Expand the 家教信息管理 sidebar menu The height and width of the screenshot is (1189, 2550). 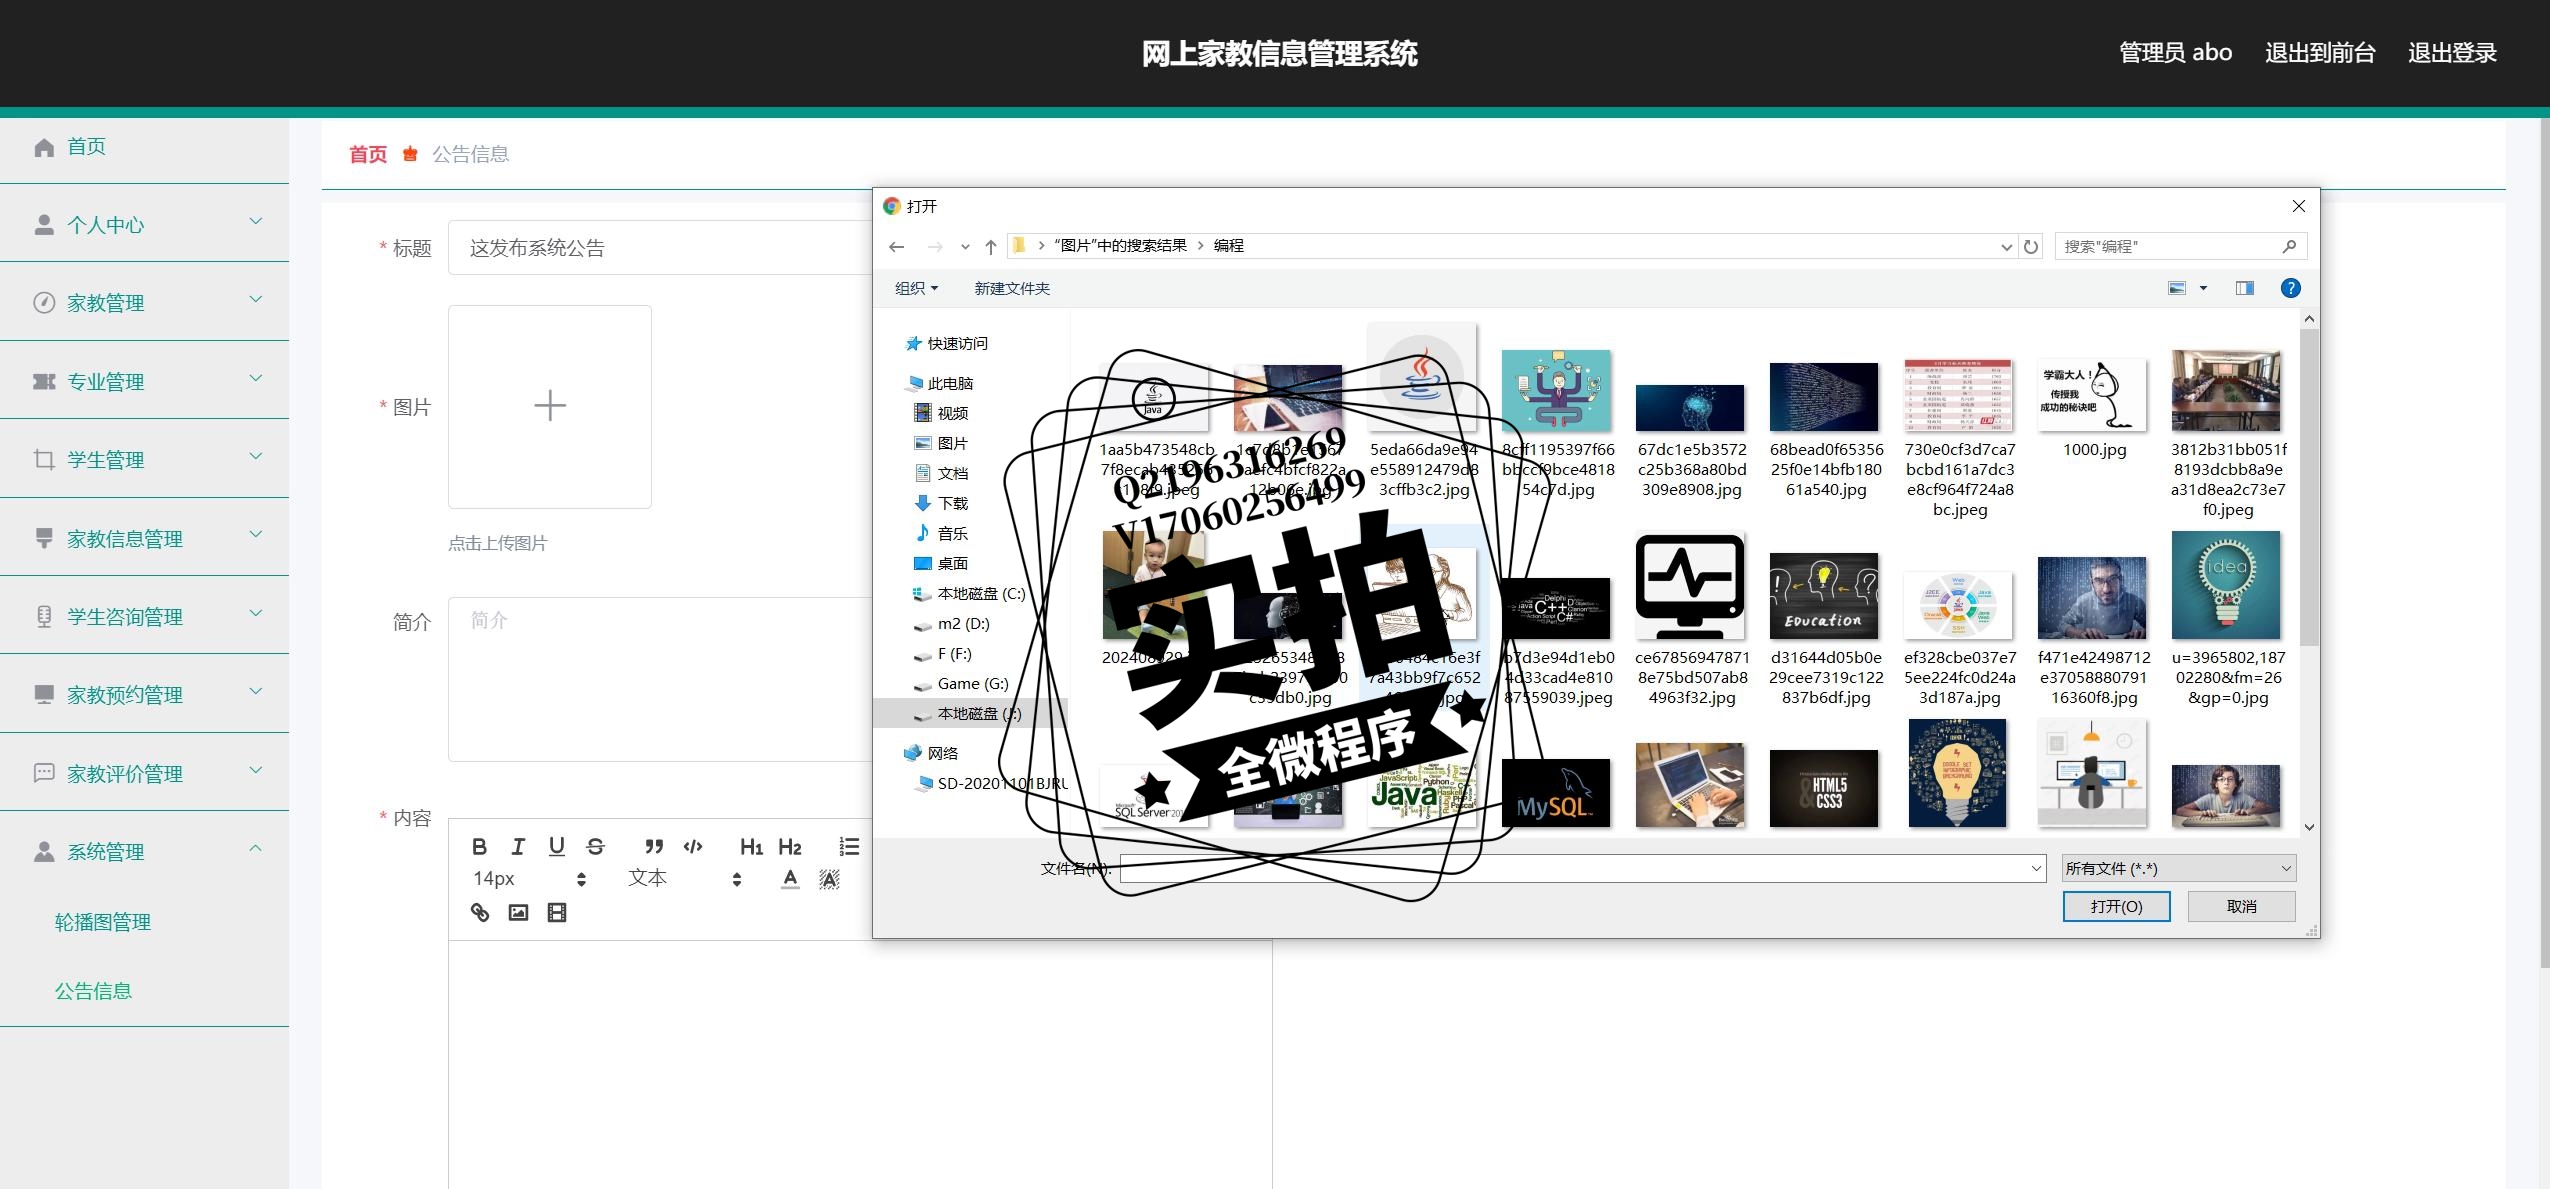(x=144, y=538)
